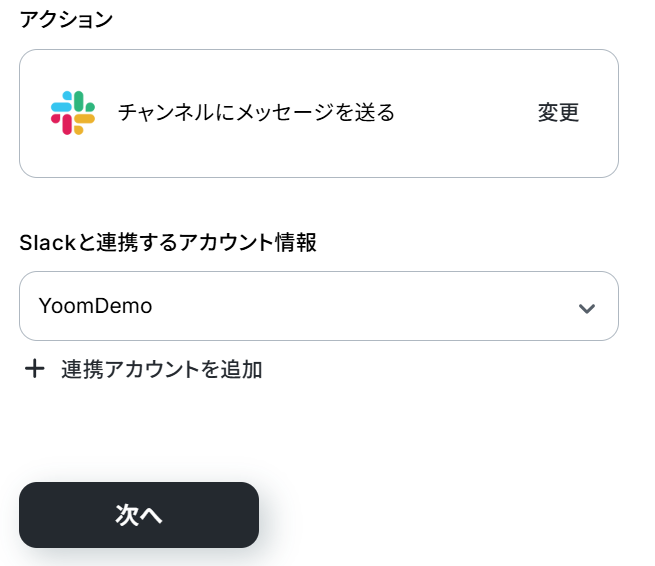The height and width of the screenshot is (566, 655).
Task: Proceed with the 次へ button
Action: click(x=139, y=515)
